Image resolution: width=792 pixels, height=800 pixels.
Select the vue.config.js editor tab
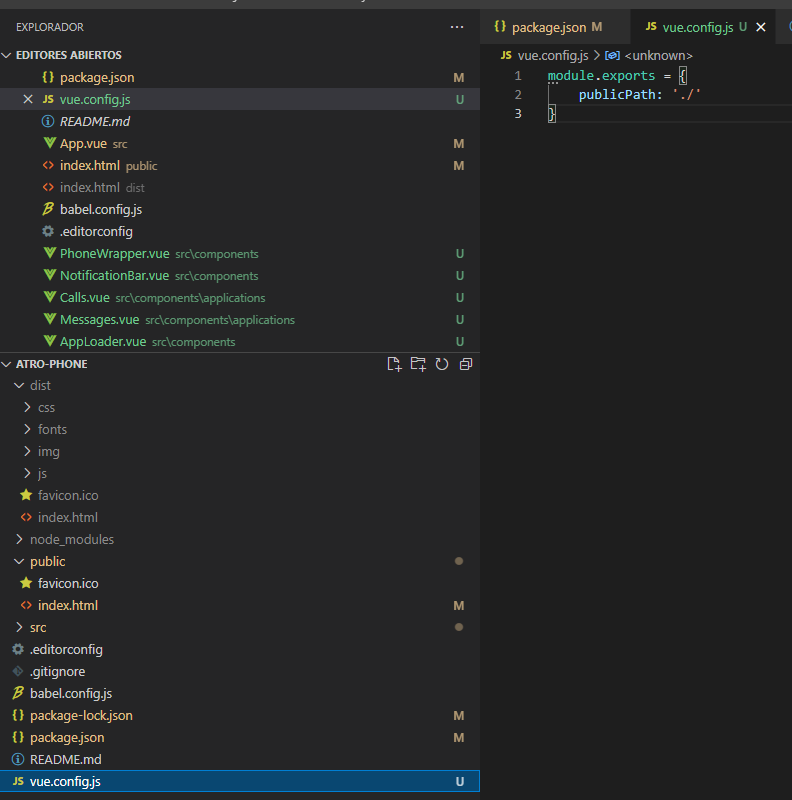(x=703, y=27)
